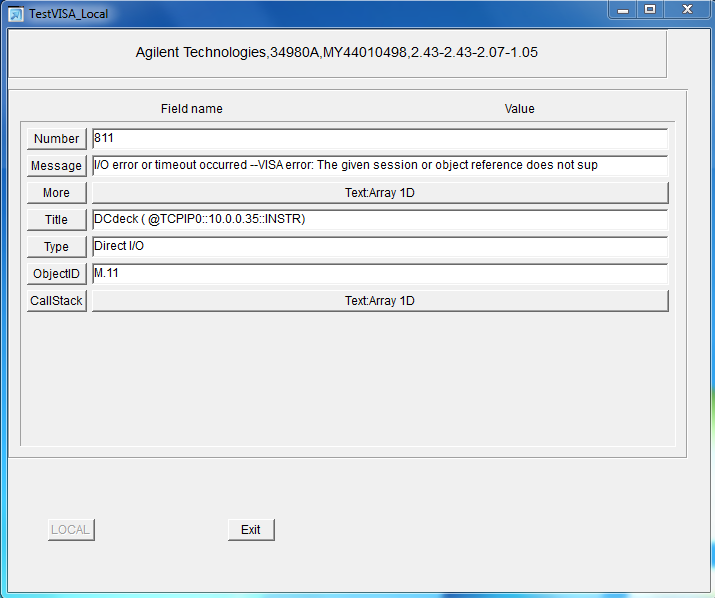
Task: Click into the I/O error Message value field
Action: 379,166
